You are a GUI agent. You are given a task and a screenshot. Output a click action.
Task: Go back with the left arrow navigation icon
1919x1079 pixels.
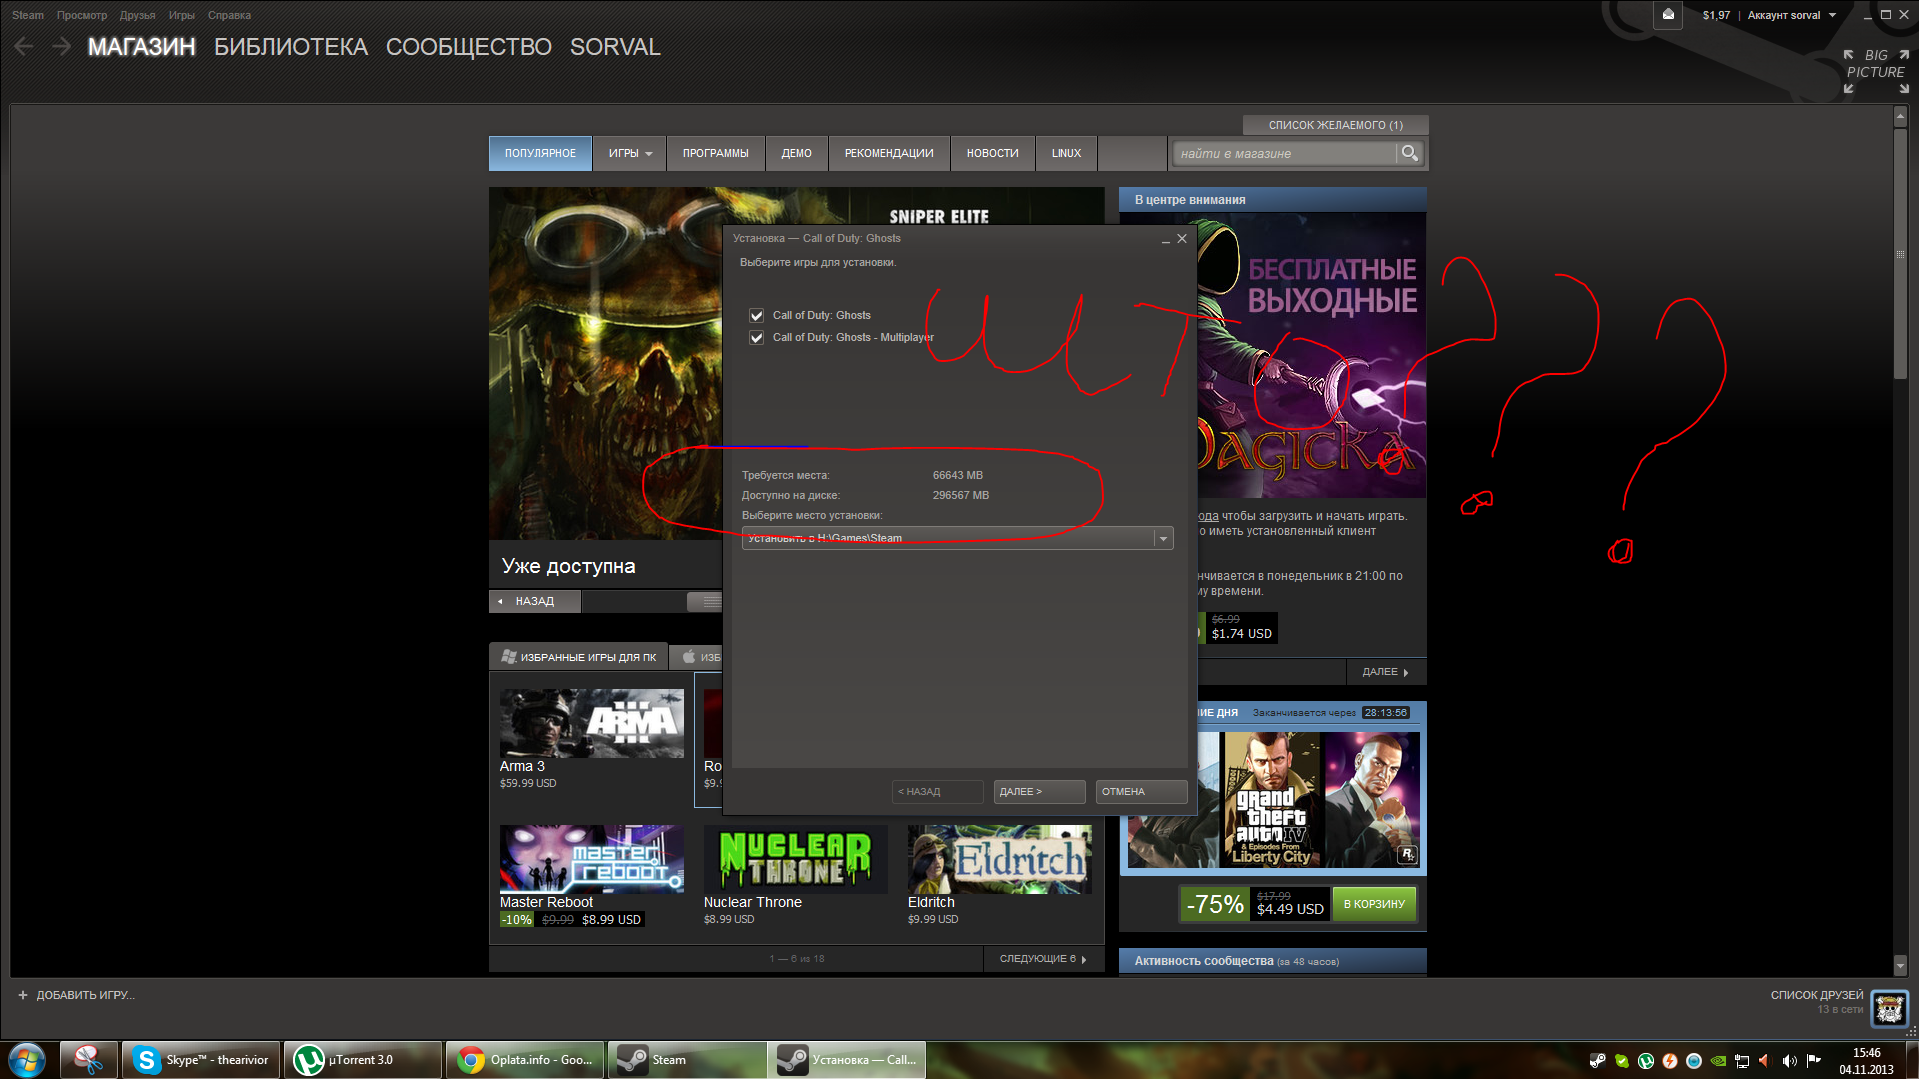point(25,46)
